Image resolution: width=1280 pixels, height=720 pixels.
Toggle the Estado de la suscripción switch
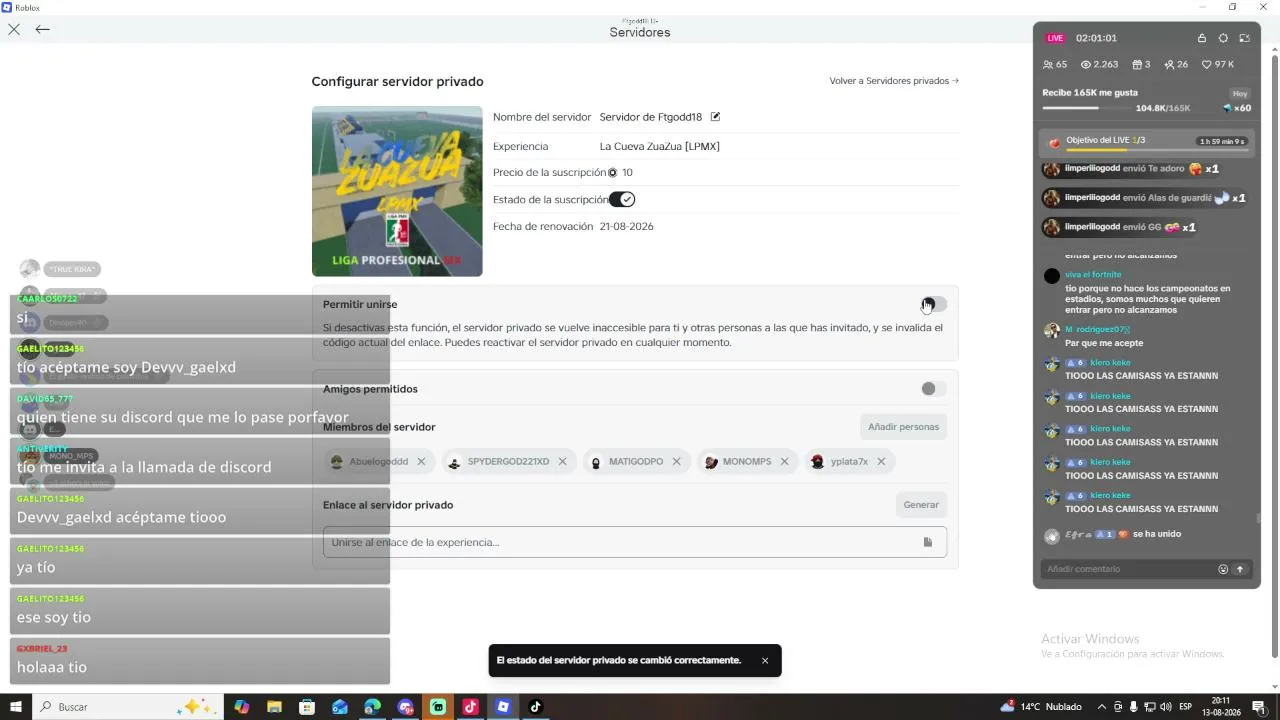click(x=622, y=199)
